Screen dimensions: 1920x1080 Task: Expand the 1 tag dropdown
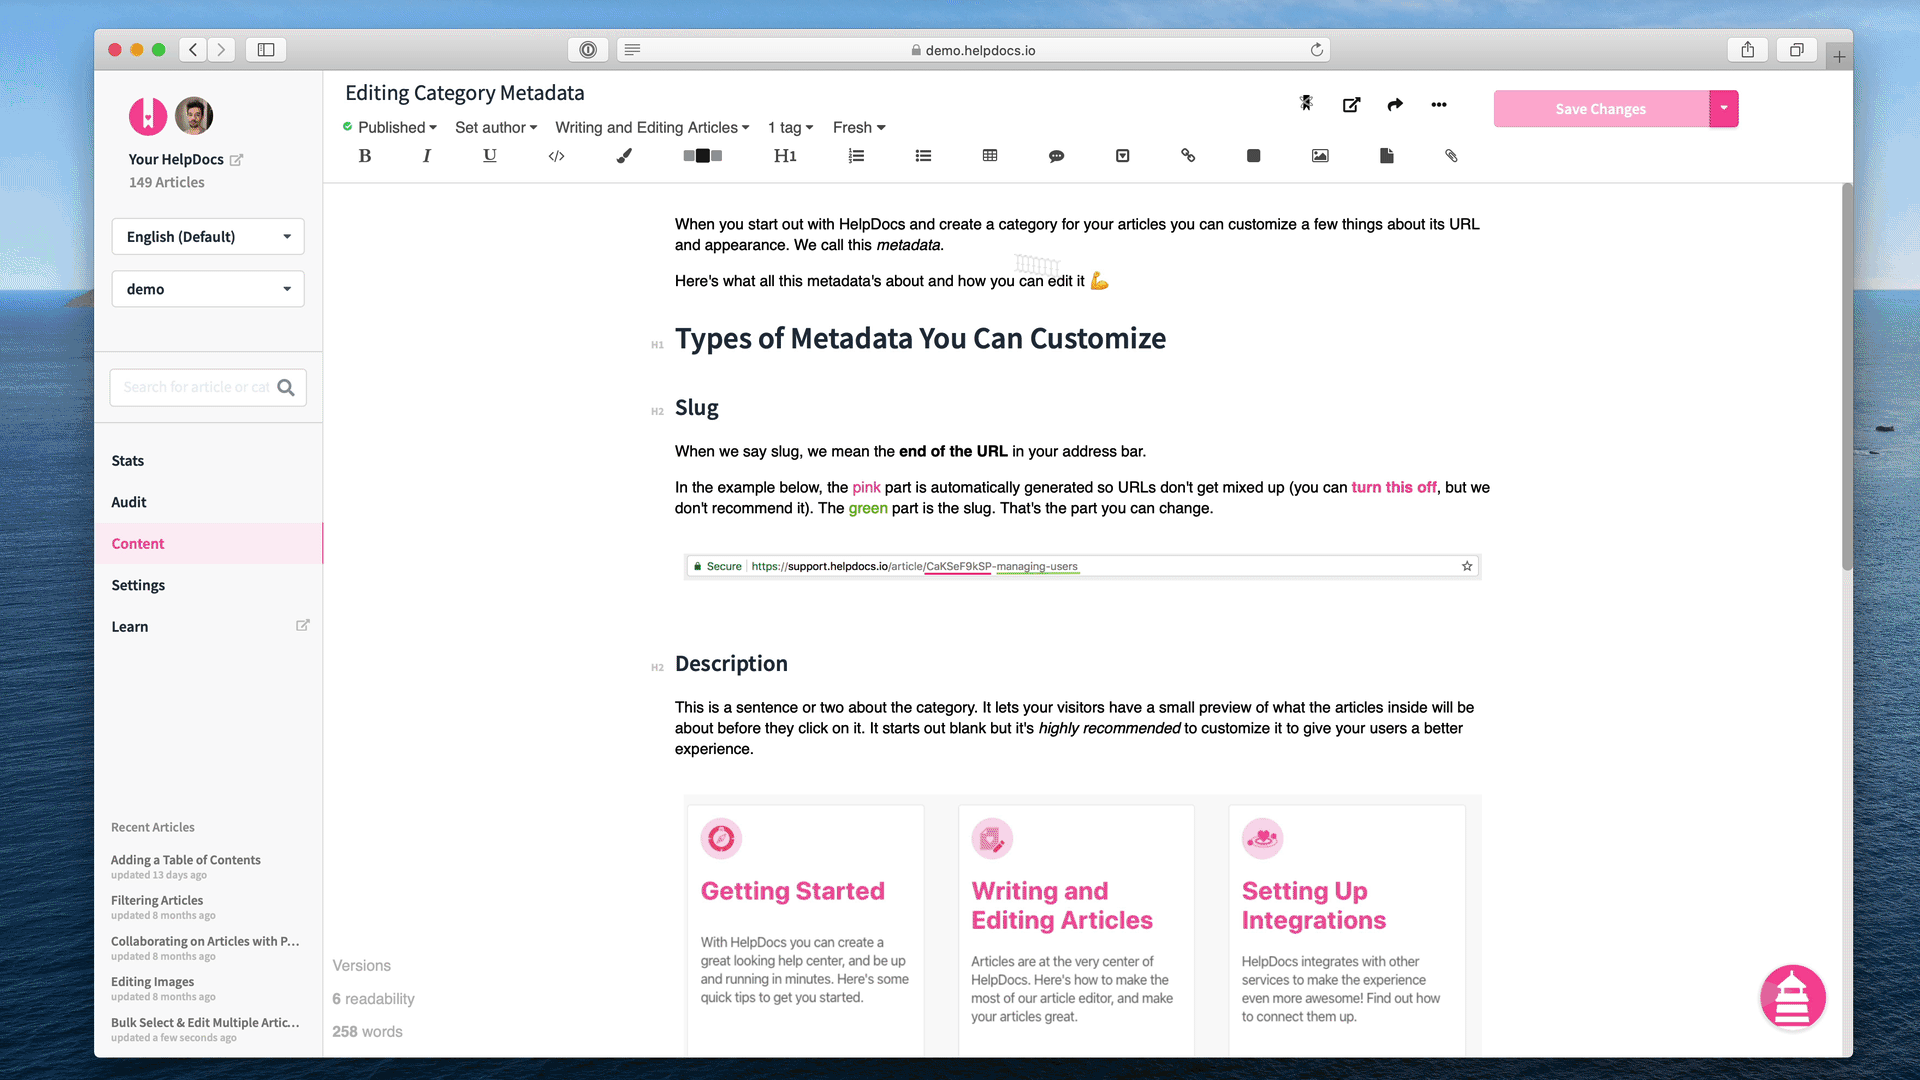790,127
